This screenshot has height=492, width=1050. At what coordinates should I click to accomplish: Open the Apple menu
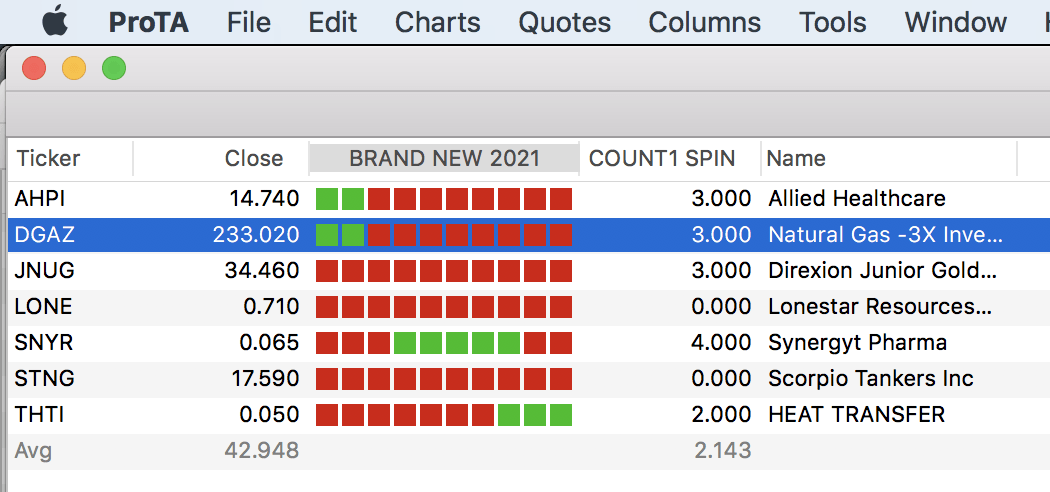click(55, 23)
